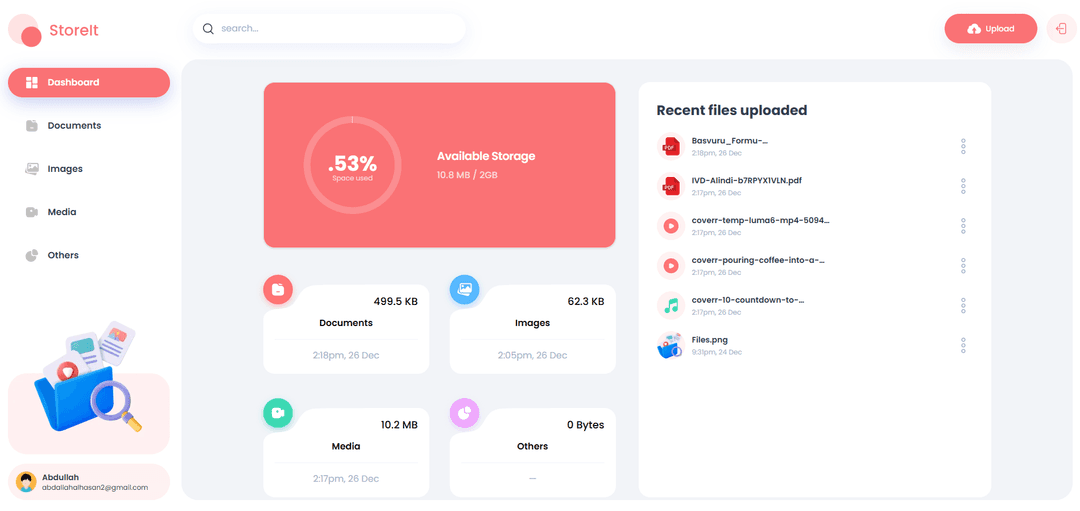Select the Media video camera icon in sidebar
This screenshot has height=511, width=1080.
coord(32,212)
